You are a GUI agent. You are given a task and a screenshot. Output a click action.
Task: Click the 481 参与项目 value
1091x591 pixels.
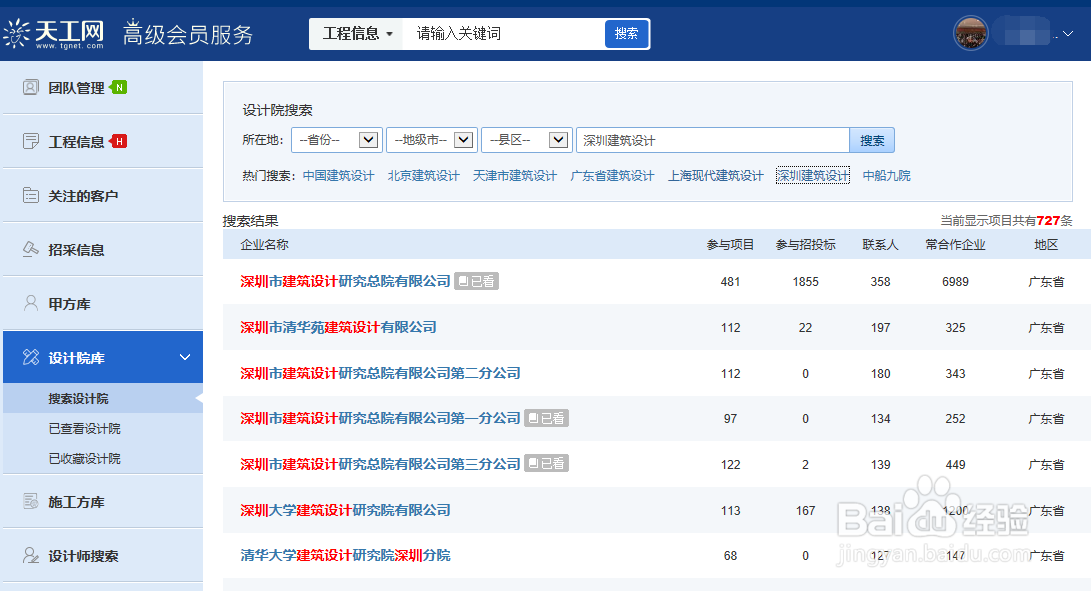pyautogui.click(x=730, y=282)
